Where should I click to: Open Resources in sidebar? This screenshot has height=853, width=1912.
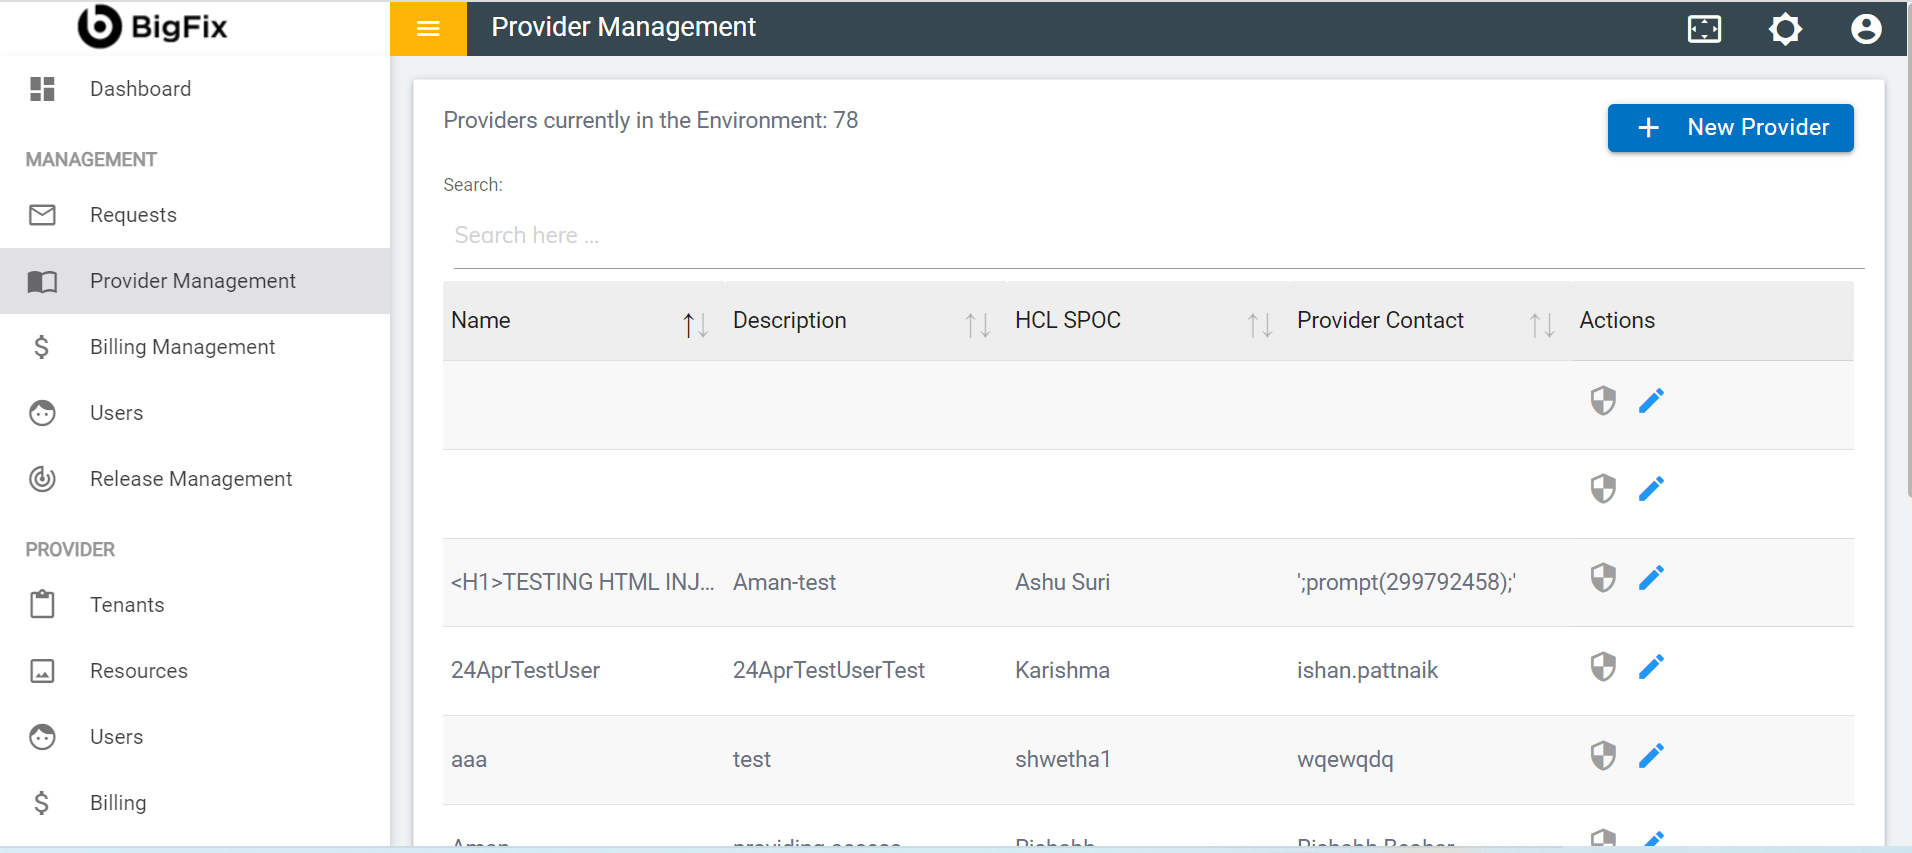pos(195,671)
